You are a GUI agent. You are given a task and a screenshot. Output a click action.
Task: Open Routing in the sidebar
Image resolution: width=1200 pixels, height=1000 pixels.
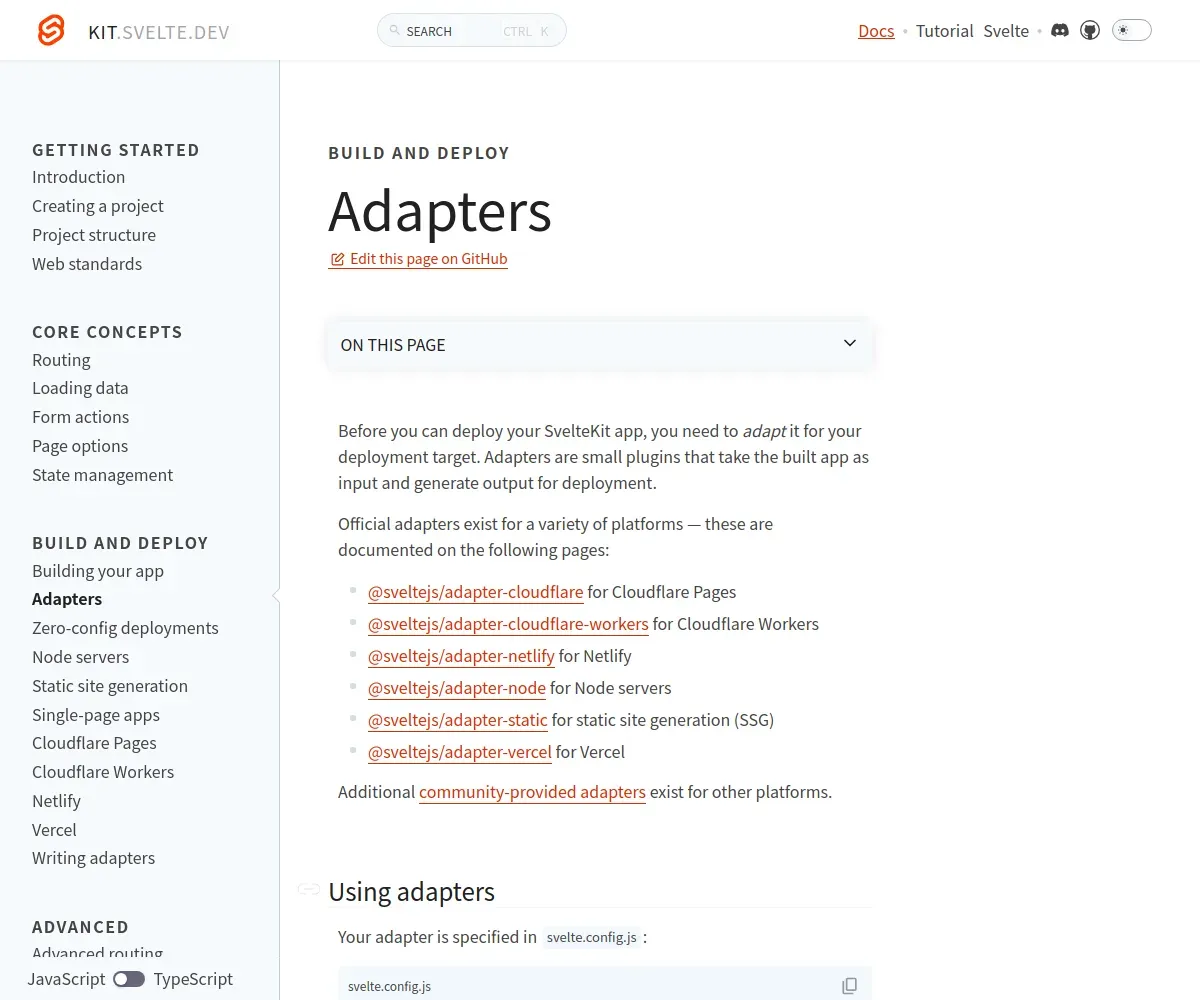[x=61, y=360]
